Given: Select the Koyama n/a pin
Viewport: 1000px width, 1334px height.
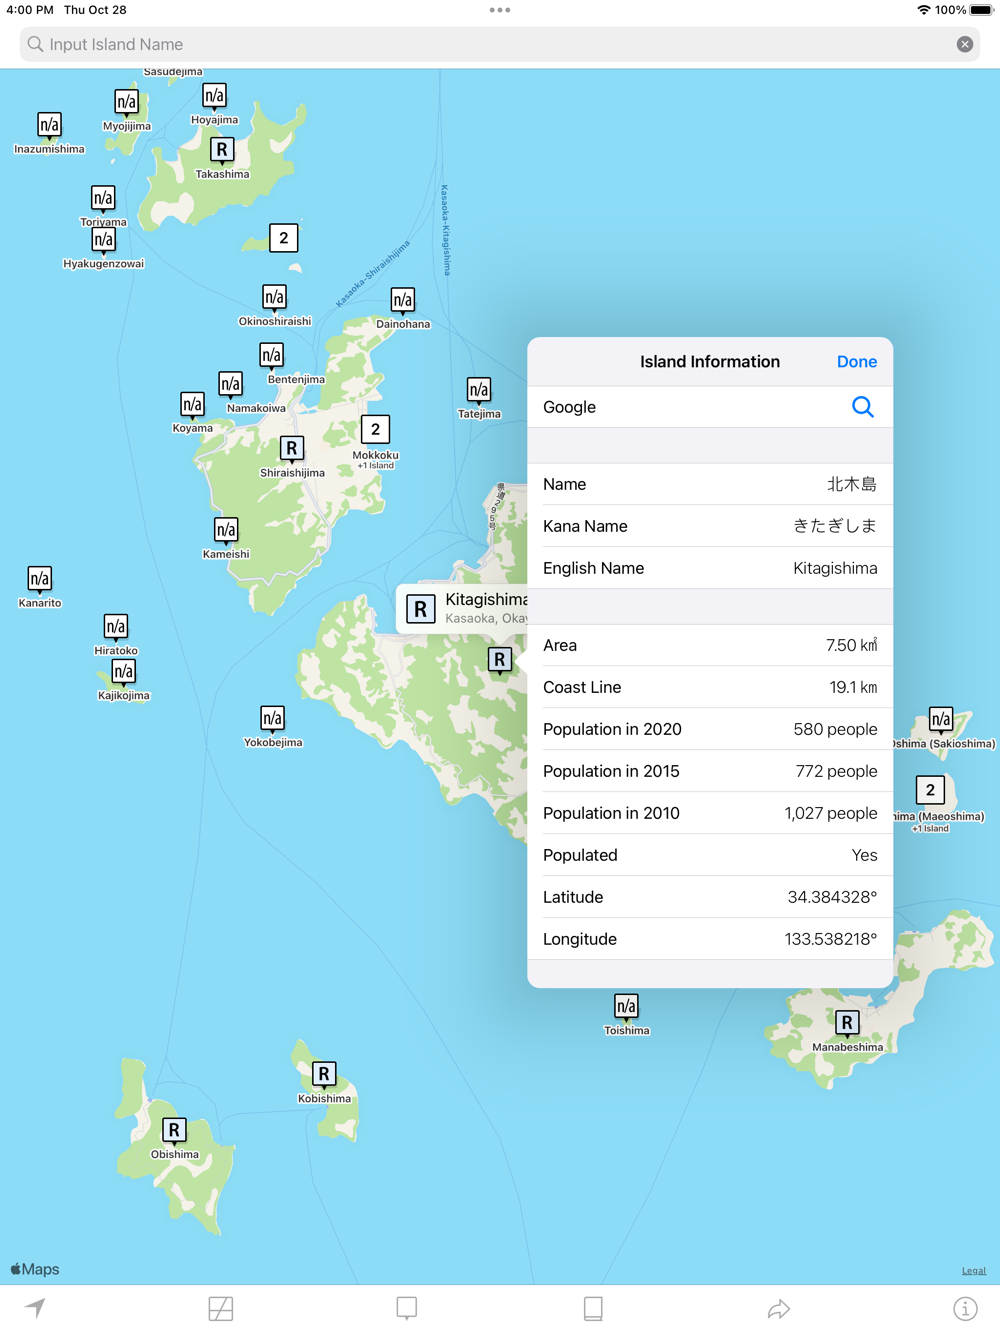Looking at the screenshot, I should coord(192,405).
